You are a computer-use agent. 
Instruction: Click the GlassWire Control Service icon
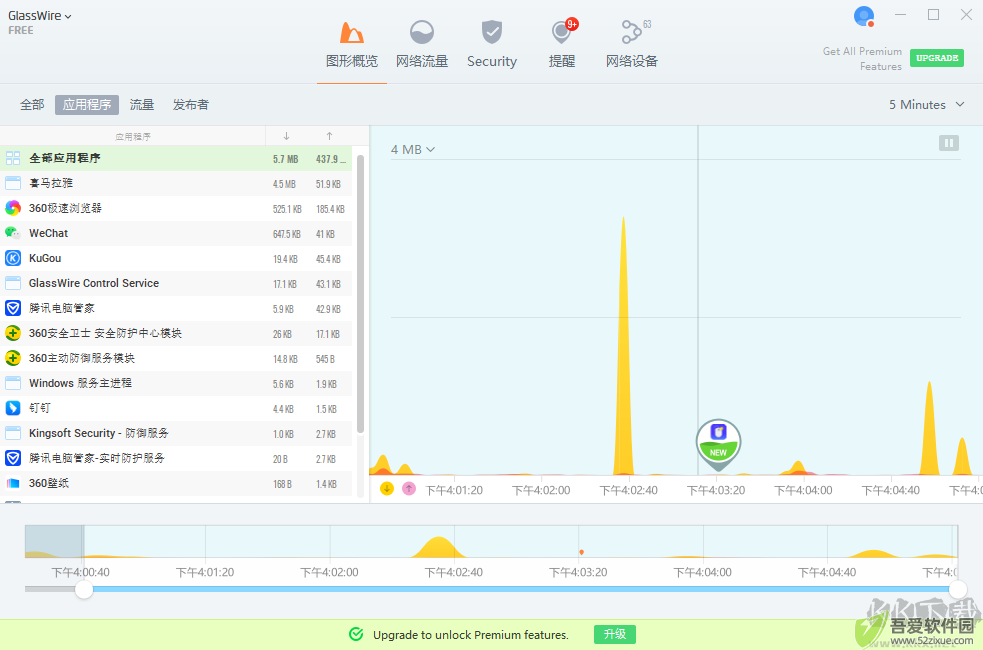point(13,283)
